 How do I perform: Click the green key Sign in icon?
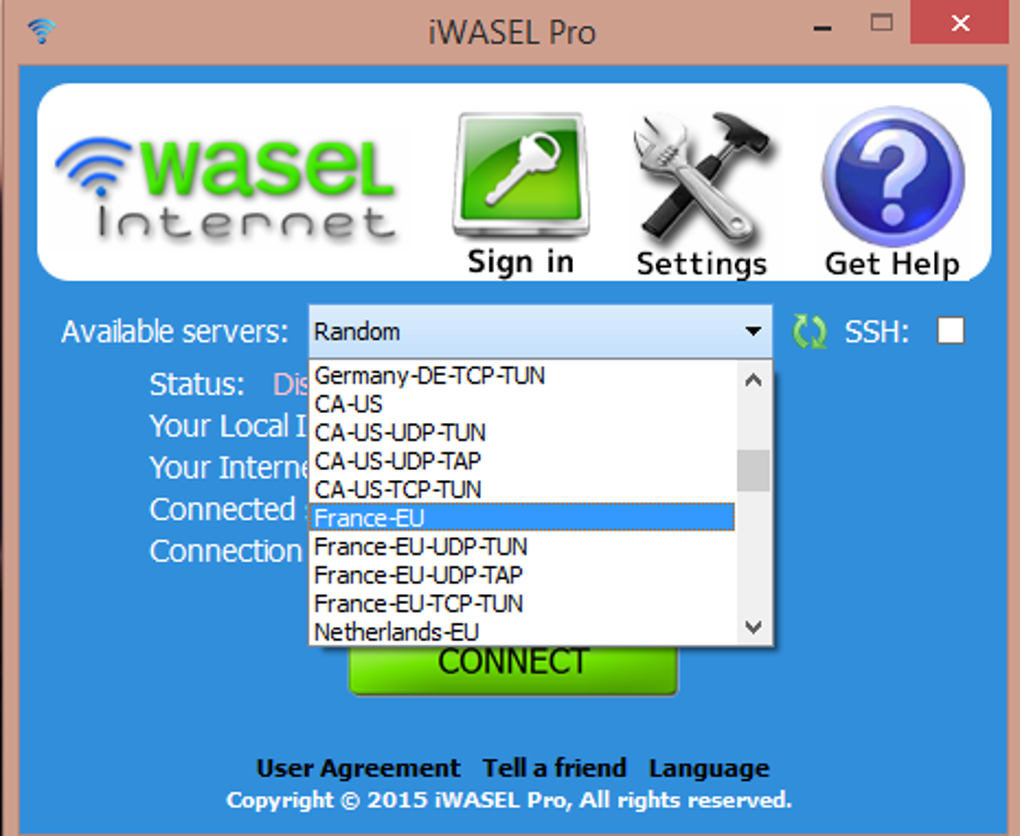pos(521,176)
